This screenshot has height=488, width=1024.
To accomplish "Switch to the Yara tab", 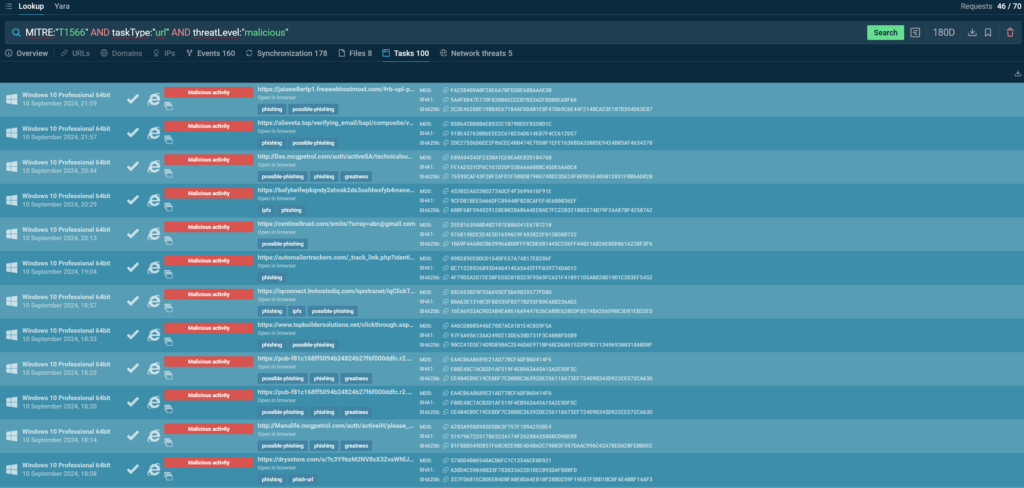I will (x=62, y=6).
